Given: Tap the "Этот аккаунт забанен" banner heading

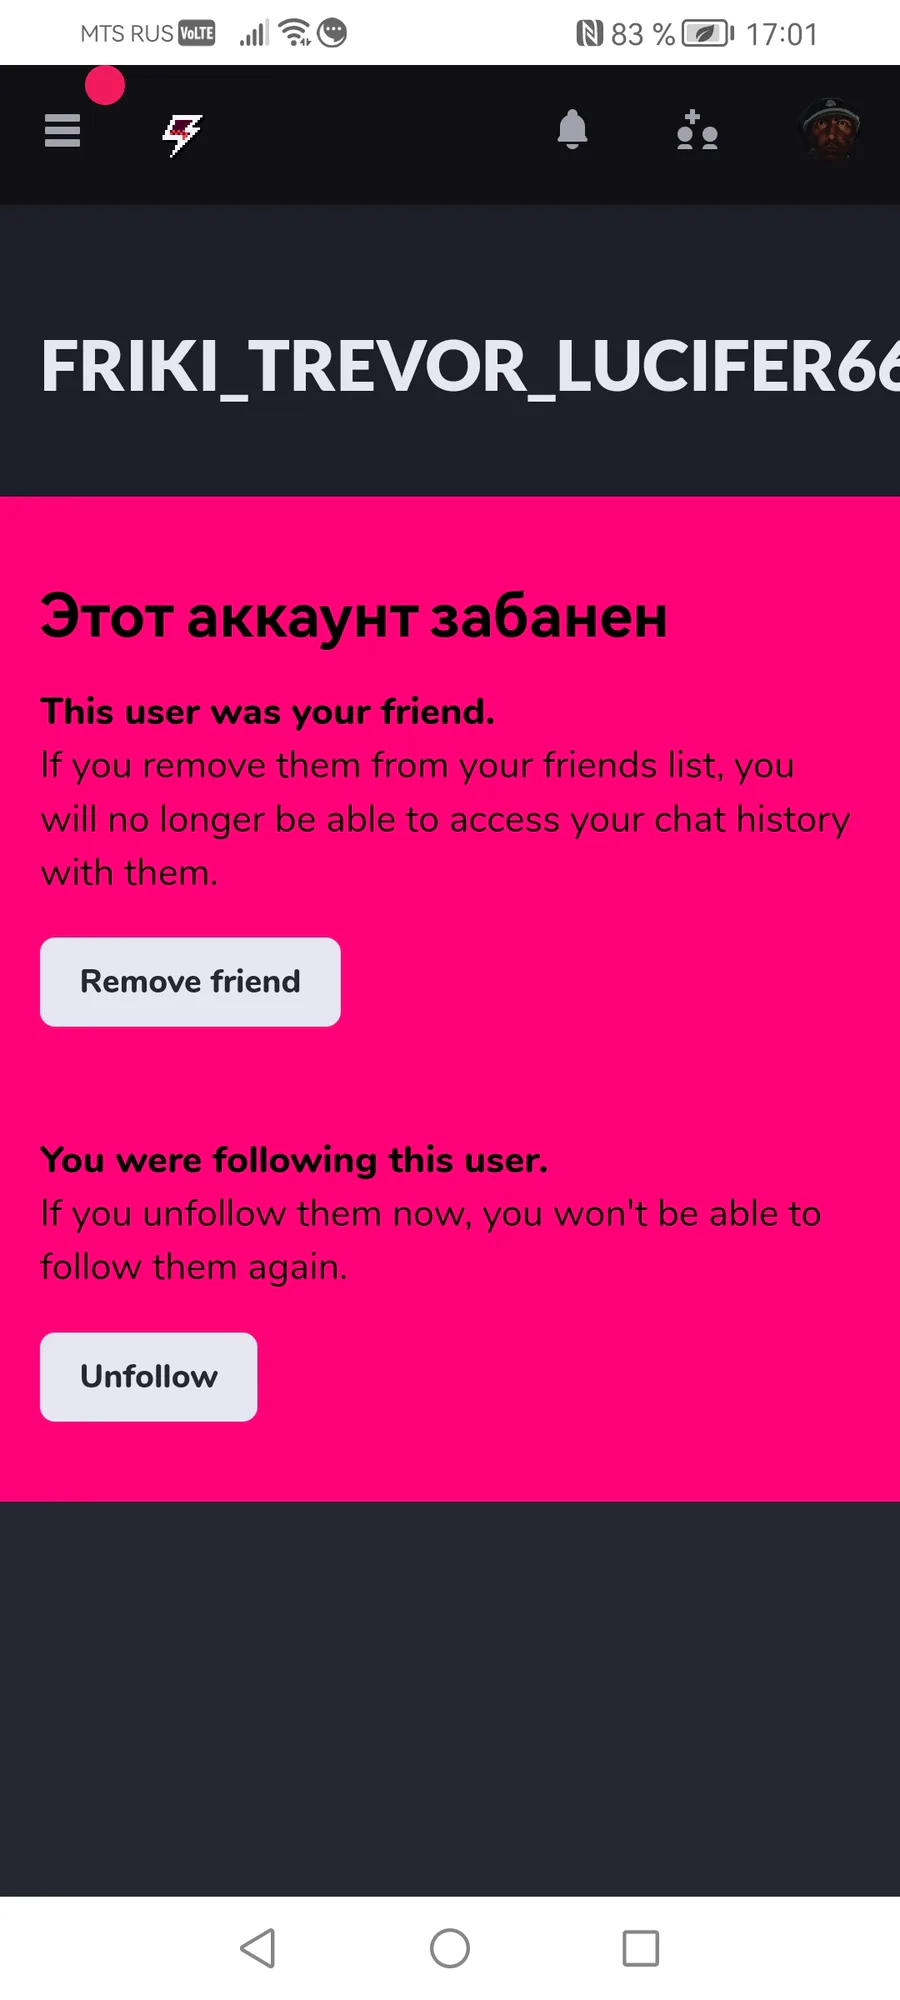Looking at the screenshot, I should [353, 617].
